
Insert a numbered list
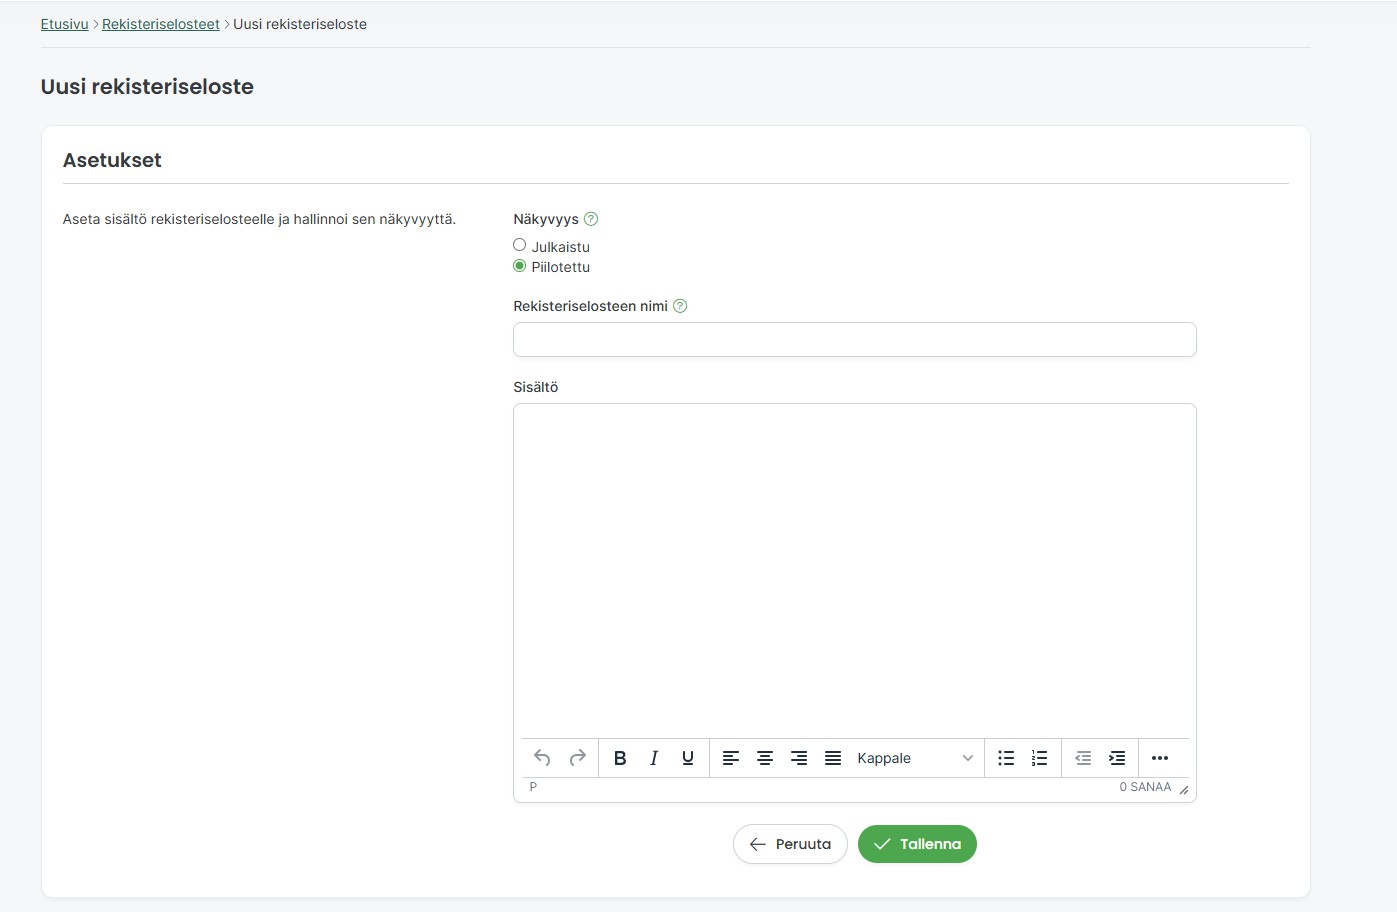[1040, 758]
